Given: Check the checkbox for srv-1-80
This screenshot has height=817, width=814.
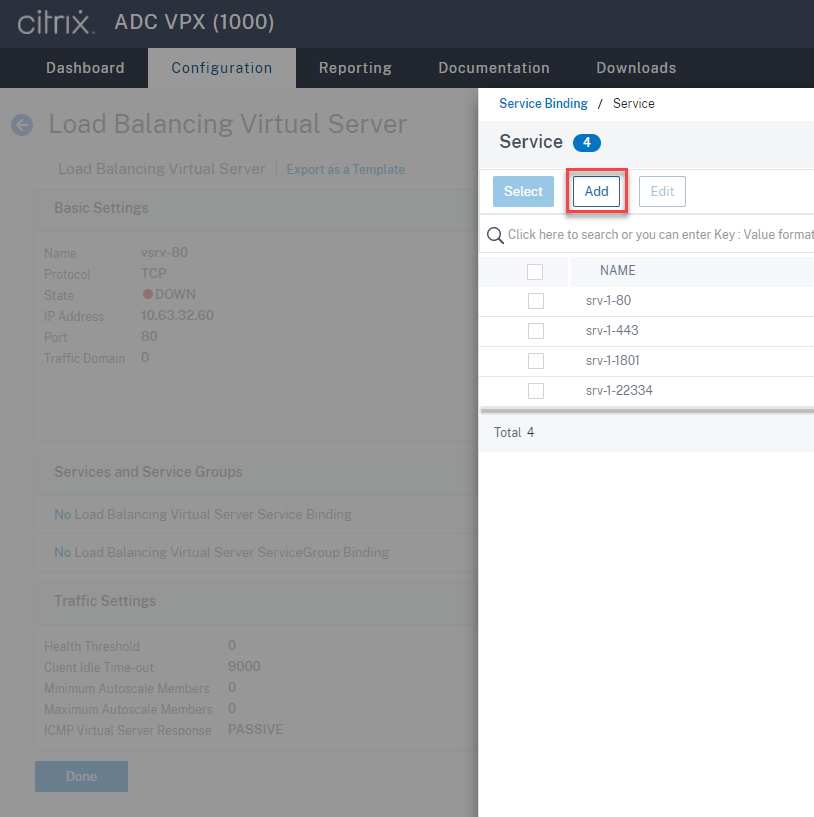Looking at the screenshot, I should tap(535, 300).
